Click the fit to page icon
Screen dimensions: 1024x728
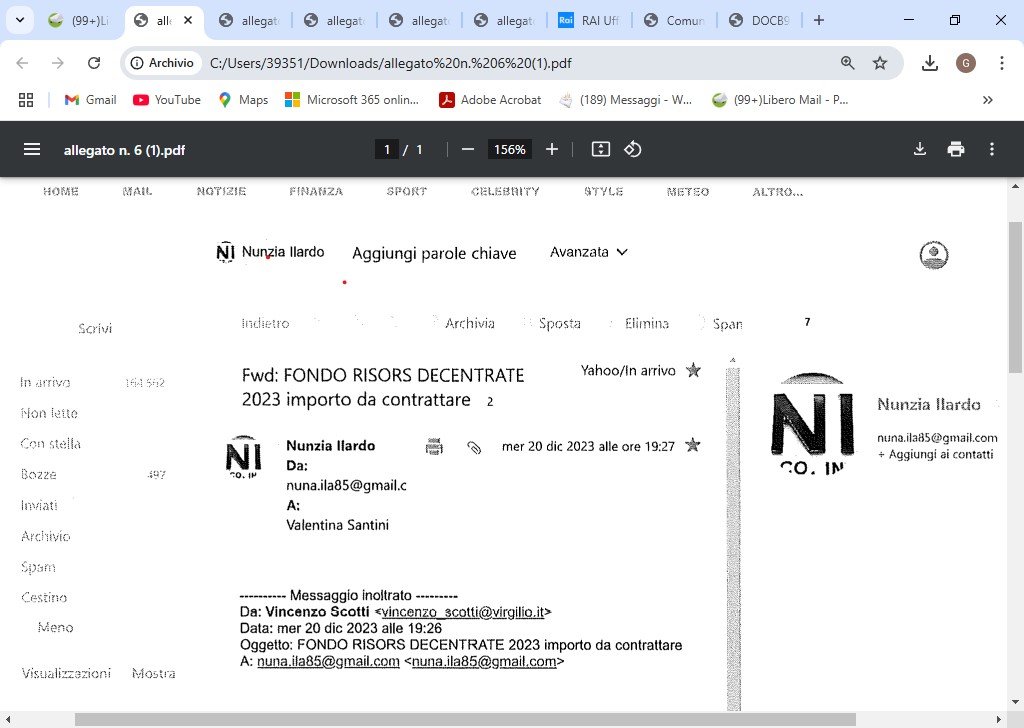(x=600, y=149)
